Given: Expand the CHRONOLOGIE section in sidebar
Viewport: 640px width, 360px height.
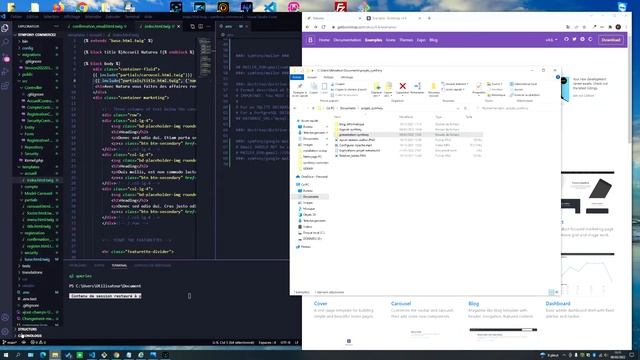Looking at the screenshot, I should (x=29, y=336).
